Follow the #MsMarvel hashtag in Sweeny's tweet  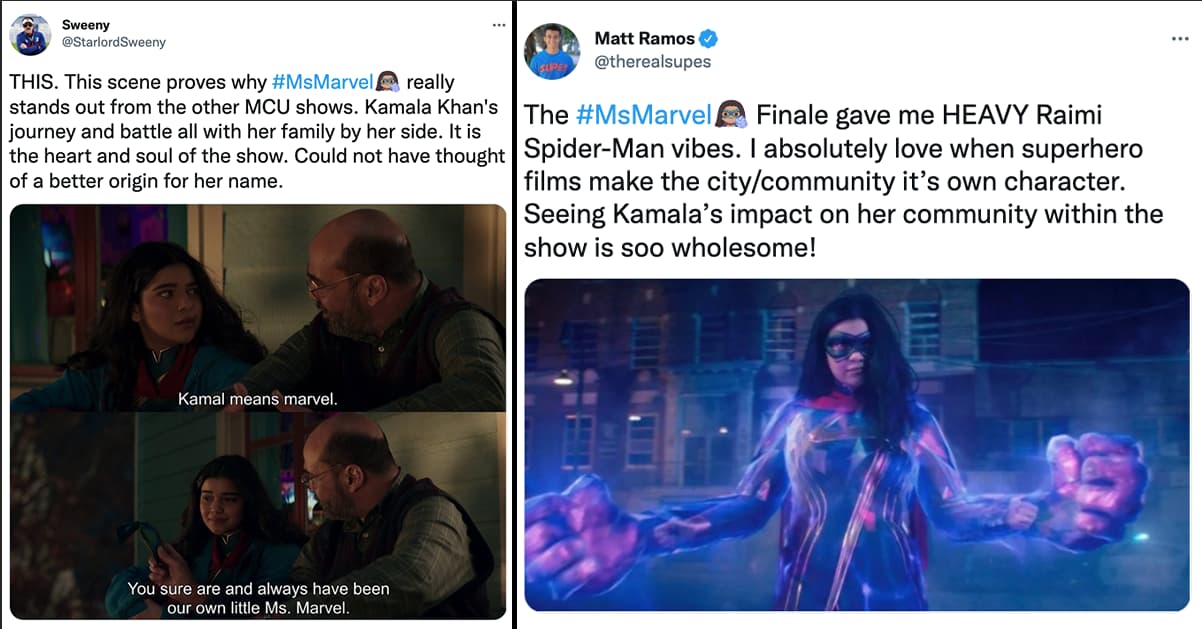pos(322,83)
